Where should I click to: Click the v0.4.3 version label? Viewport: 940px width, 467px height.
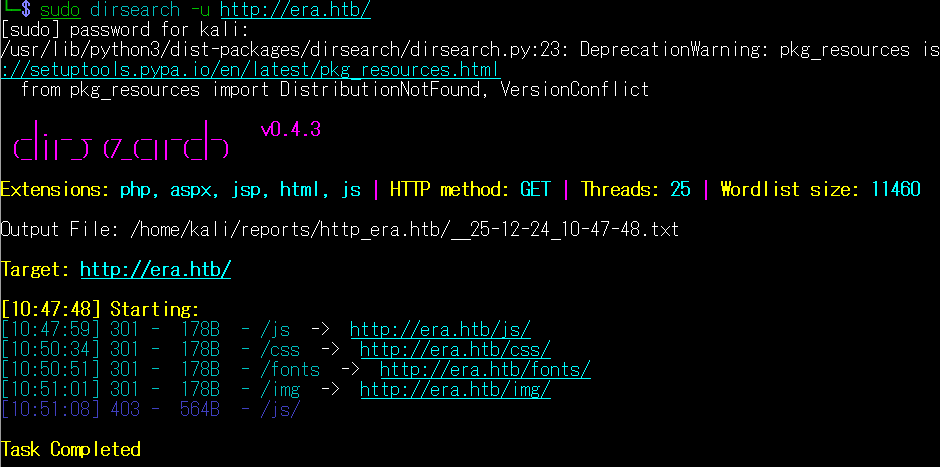pyautogui.click(x=290, y=130)
